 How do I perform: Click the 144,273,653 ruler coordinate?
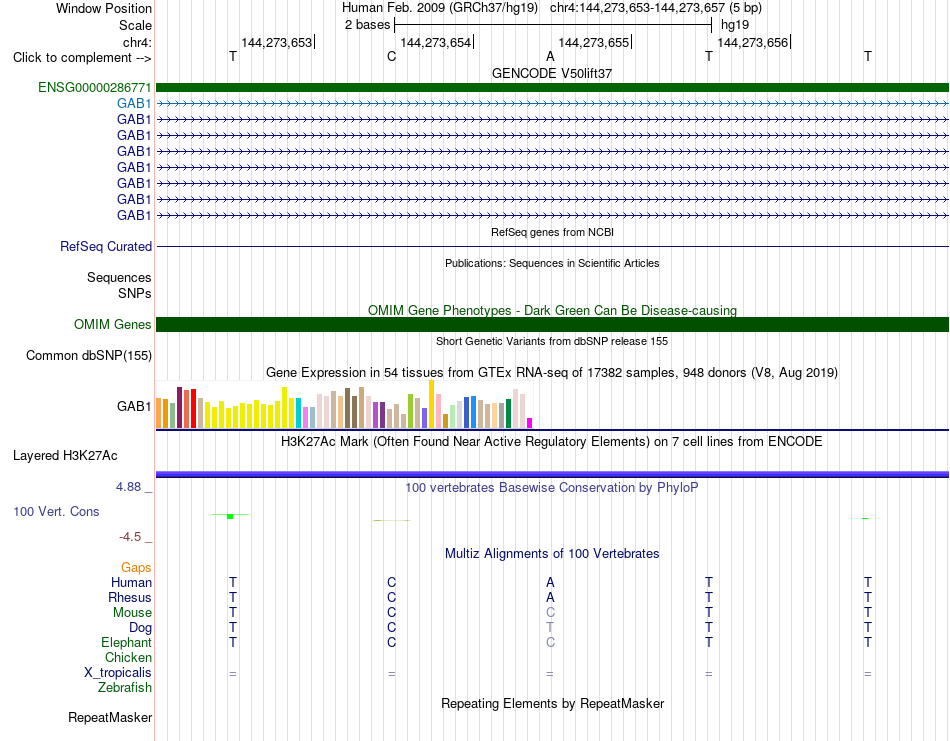[x=277, y=42]
